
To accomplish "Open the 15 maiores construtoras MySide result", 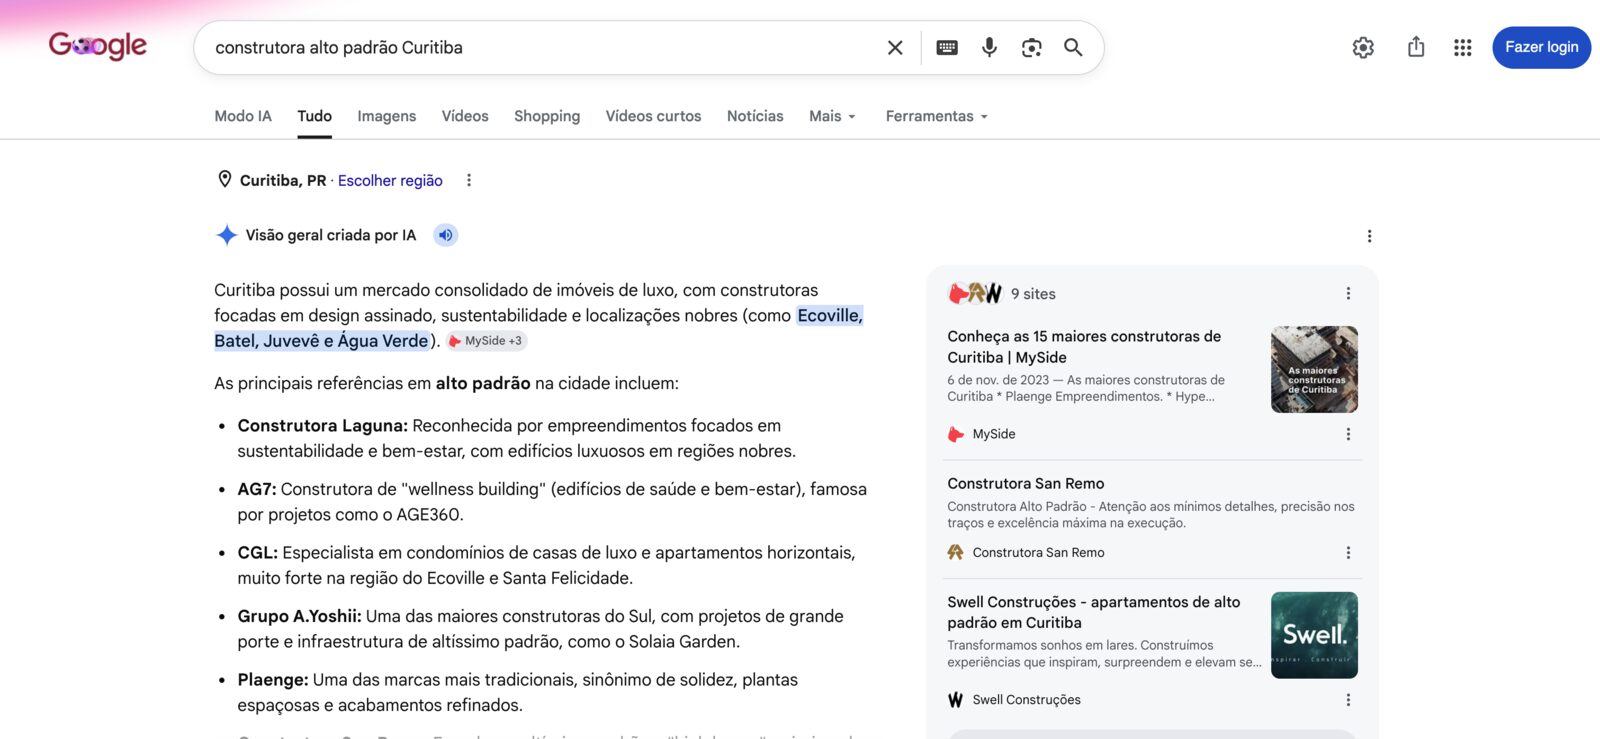I will pyautogui.click(x=1084, y=347).
